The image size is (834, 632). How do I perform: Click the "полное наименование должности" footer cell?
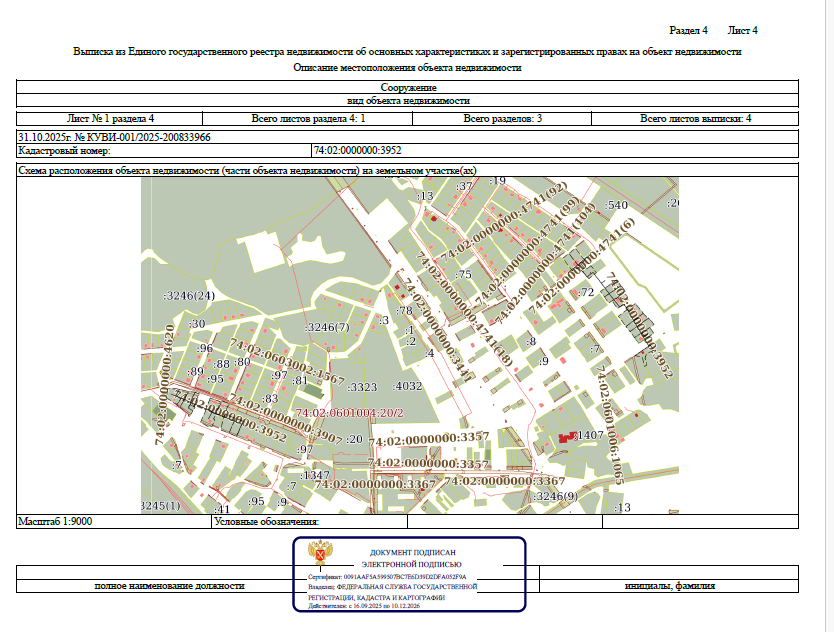click(169, 586)
